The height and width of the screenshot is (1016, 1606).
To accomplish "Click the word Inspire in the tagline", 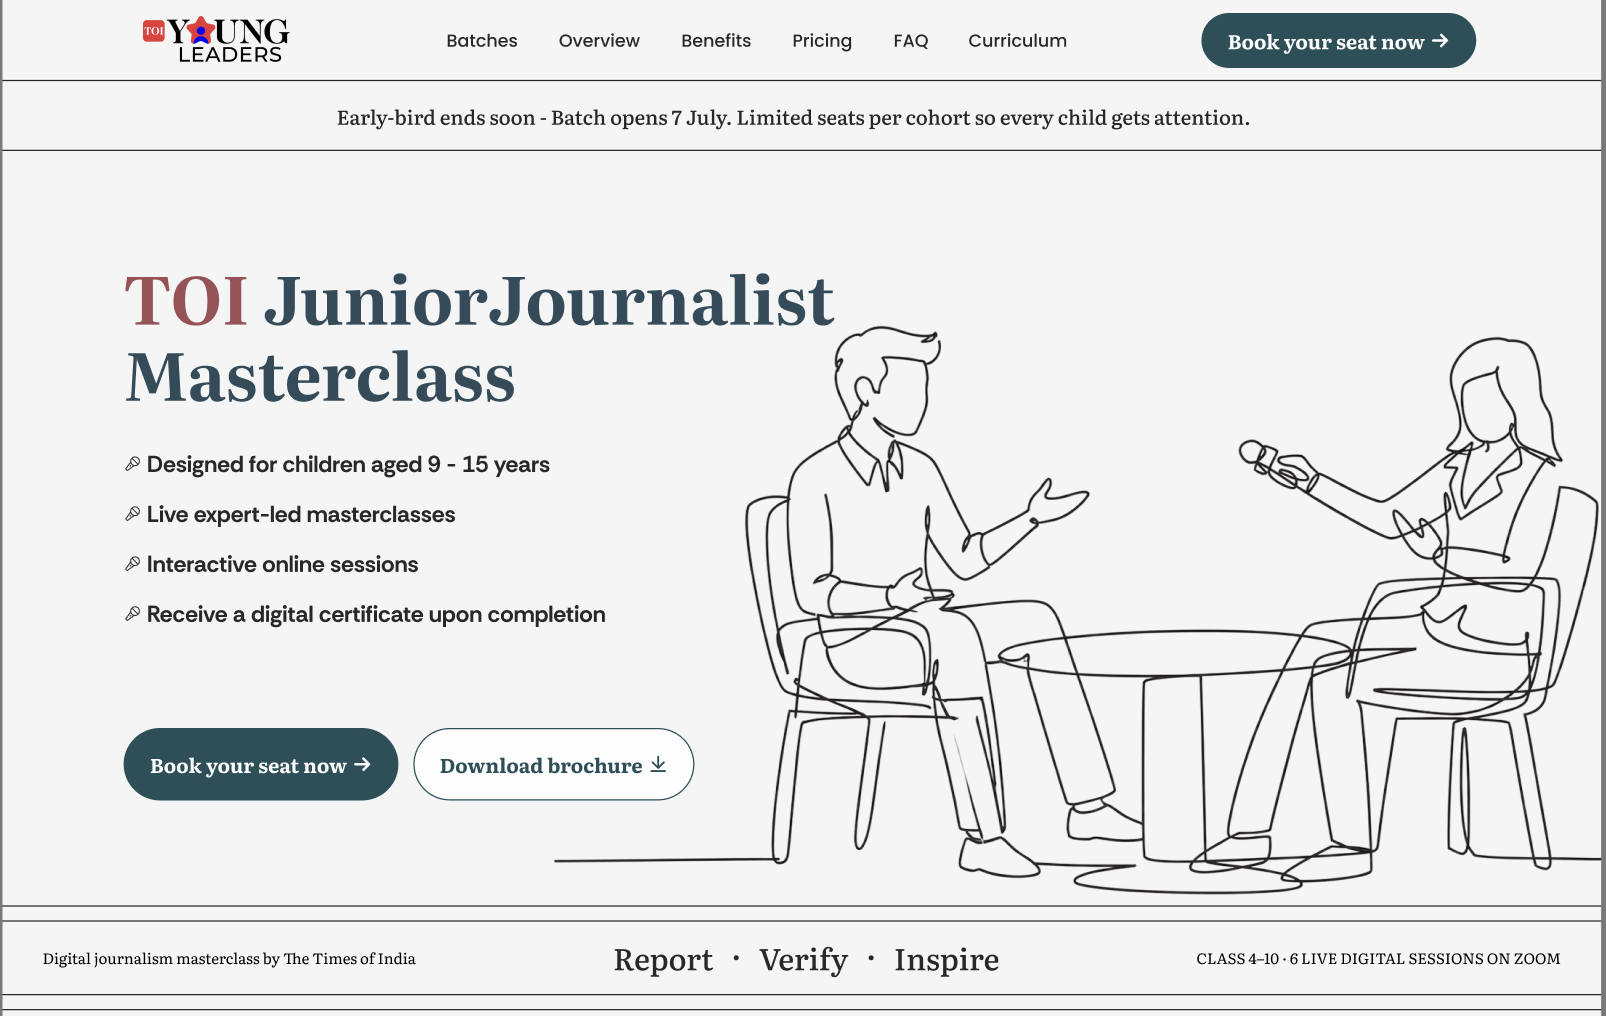I will 946,960.
